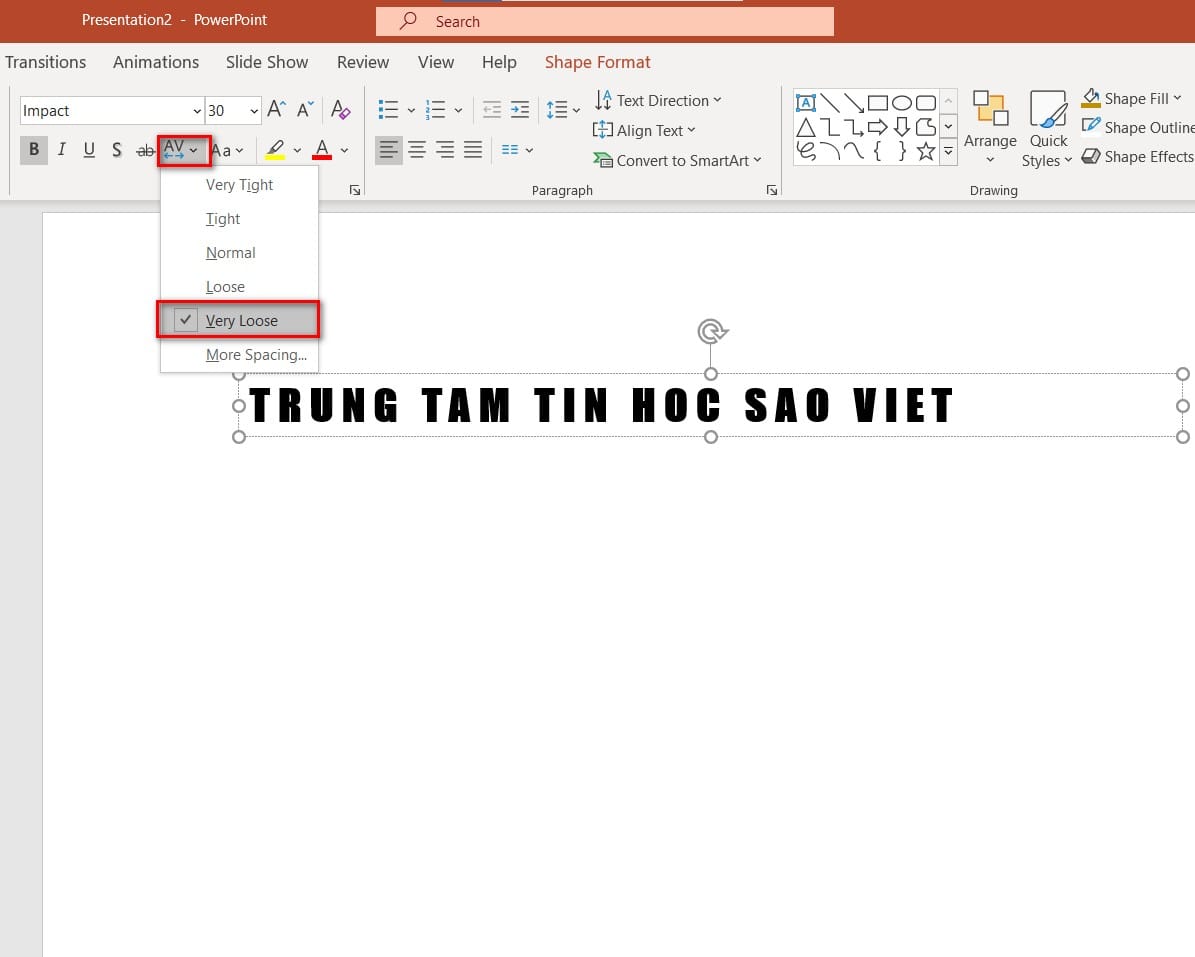Toggle Underline formatting
This screenshot has width=1195, height=957.
click(89, 149)
